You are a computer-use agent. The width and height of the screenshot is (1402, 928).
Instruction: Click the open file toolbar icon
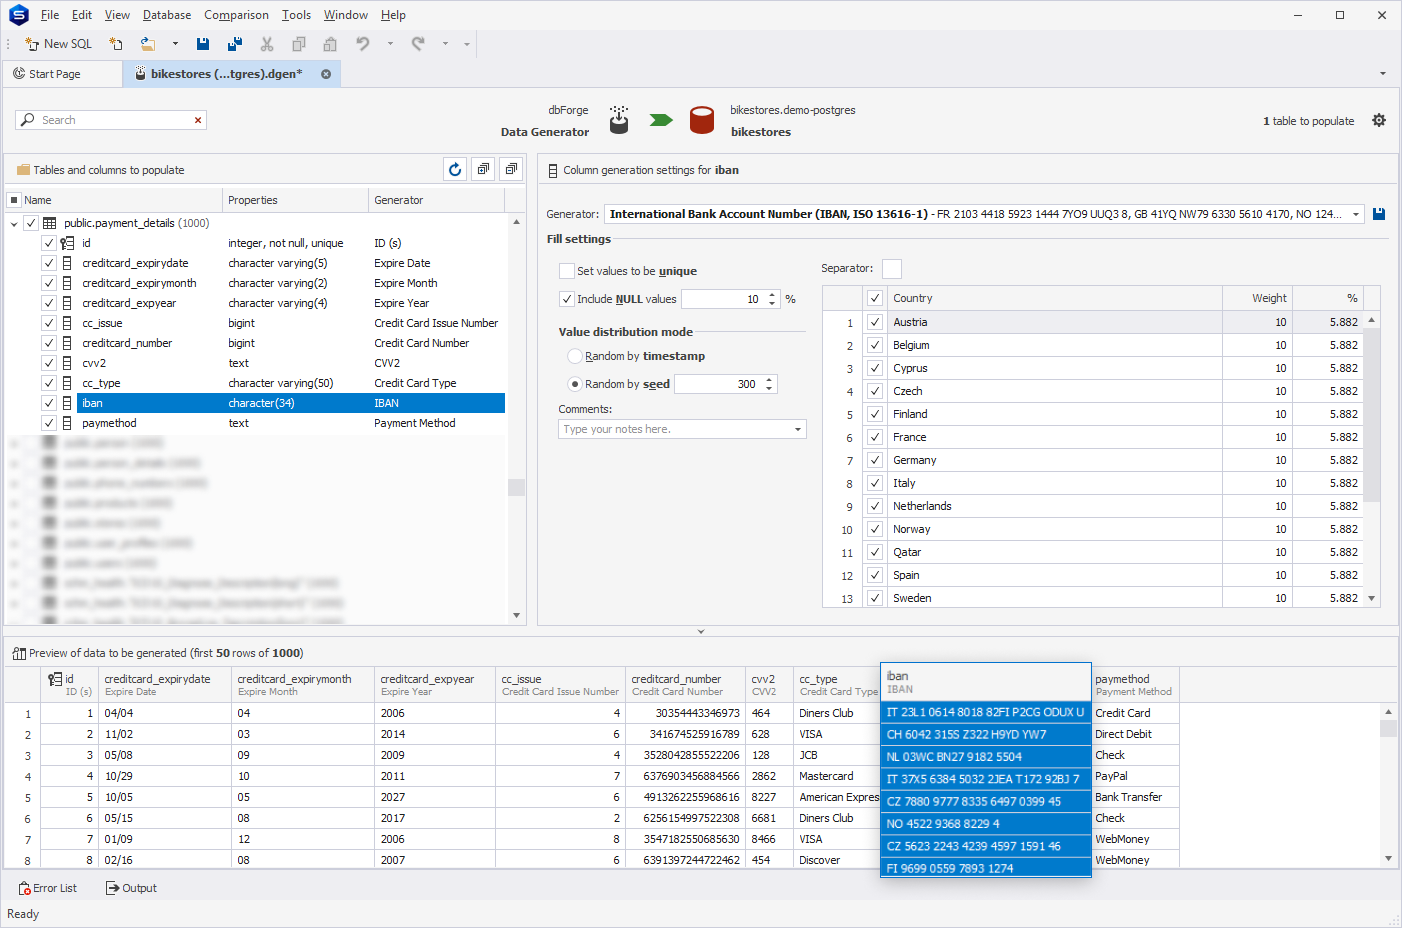click(148, 44)
